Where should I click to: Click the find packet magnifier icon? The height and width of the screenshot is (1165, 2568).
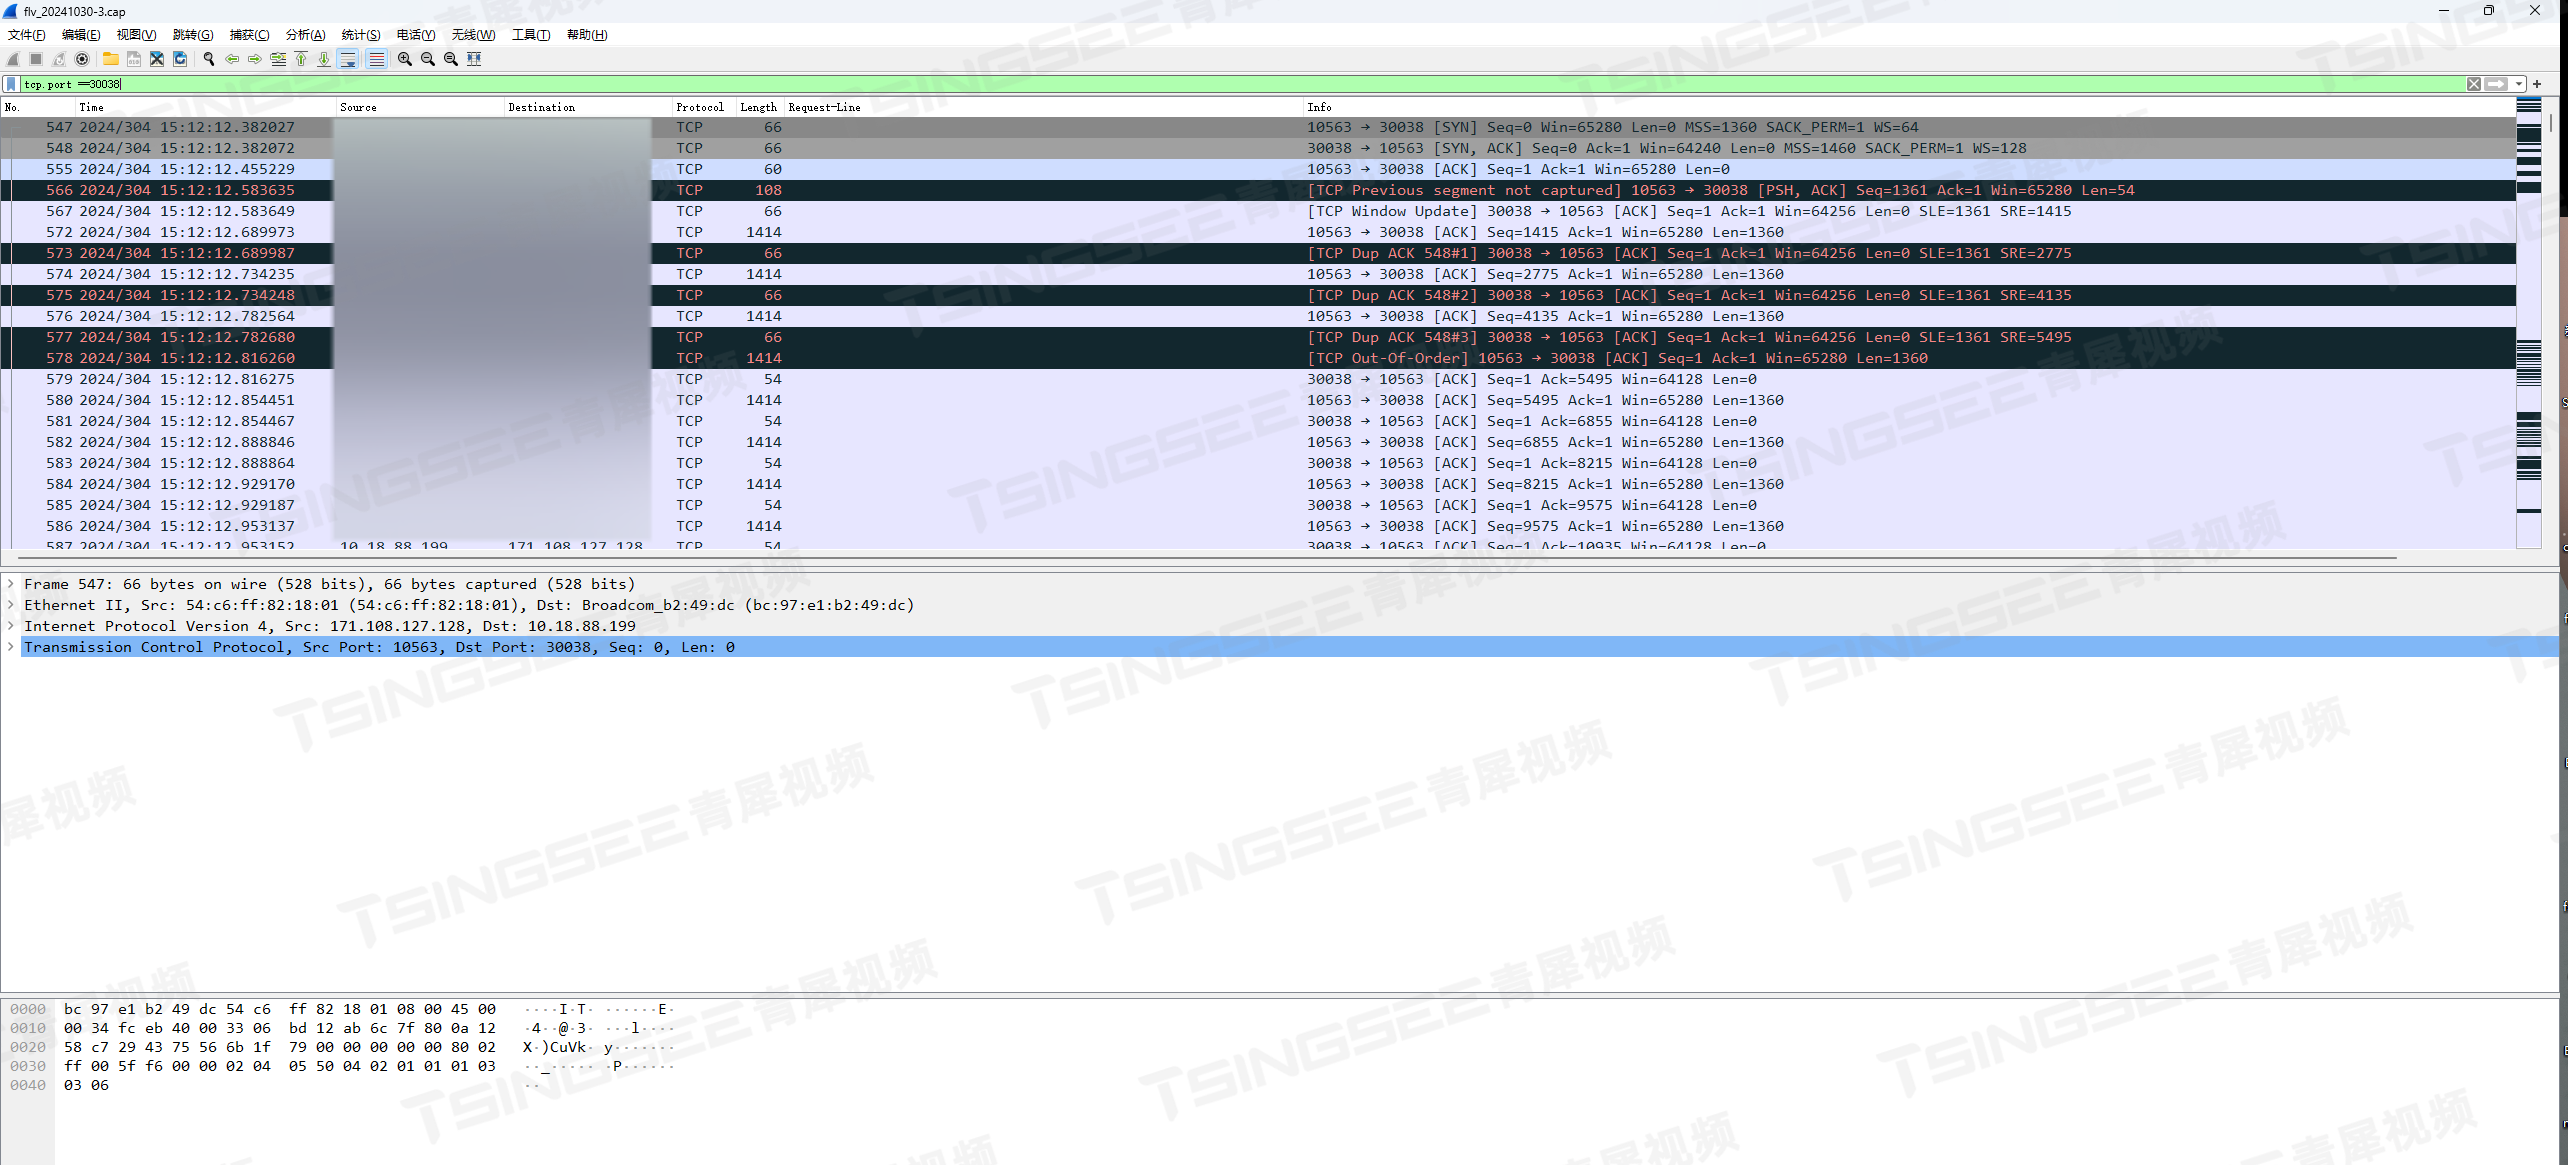coord(209,59)
